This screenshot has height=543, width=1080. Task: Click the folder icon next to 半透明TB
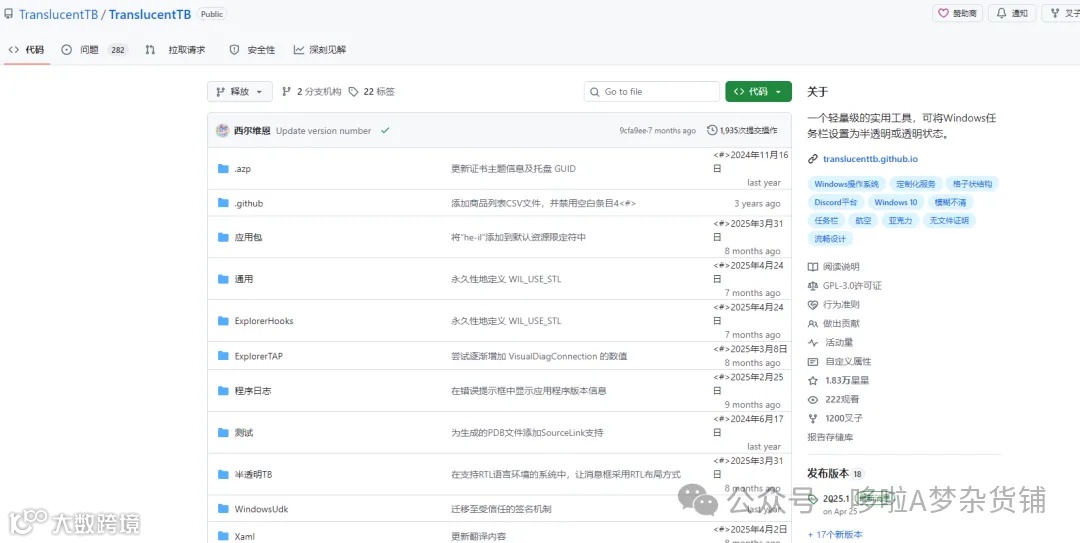(x=223, y=475)
